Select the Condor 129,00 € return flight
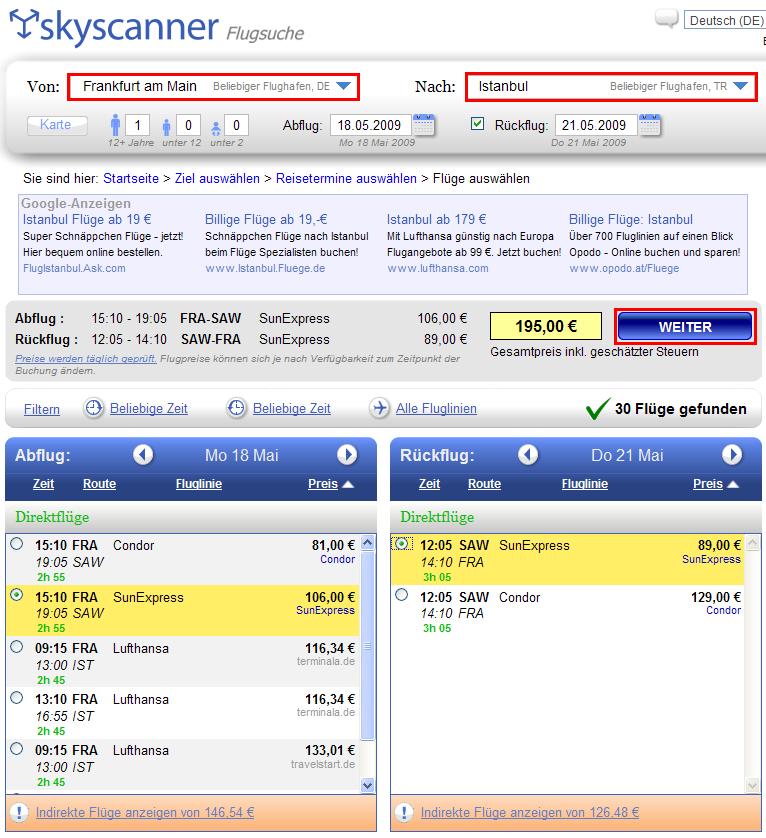 [401, 595]
